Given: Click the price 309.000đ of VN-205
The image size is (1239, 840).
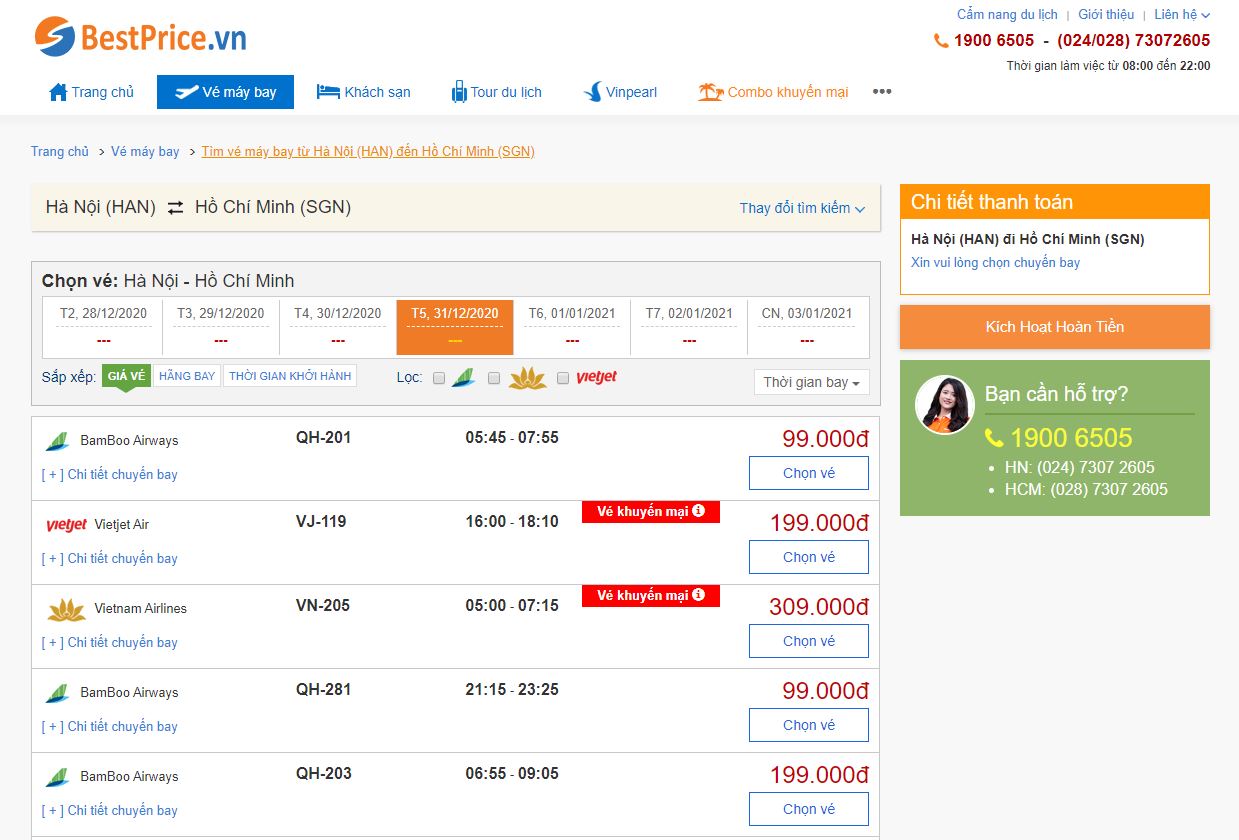Looking at the screenshot, I should coord(819,607).
